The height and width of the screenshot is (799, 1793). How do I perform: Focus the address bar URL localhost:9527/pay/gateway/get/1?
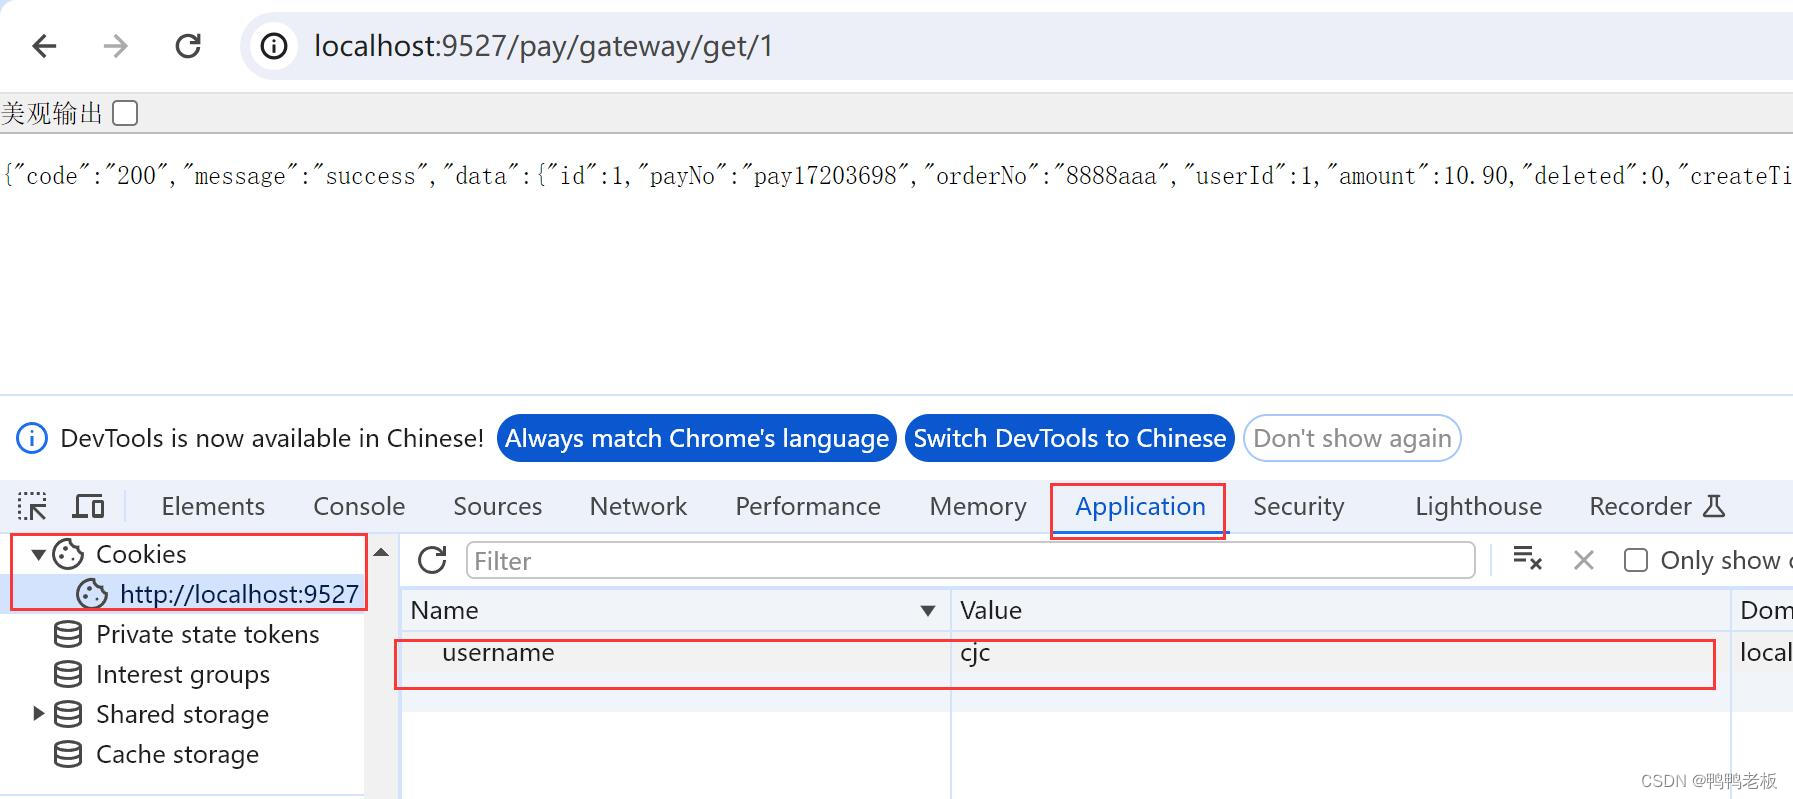[543, 46]
